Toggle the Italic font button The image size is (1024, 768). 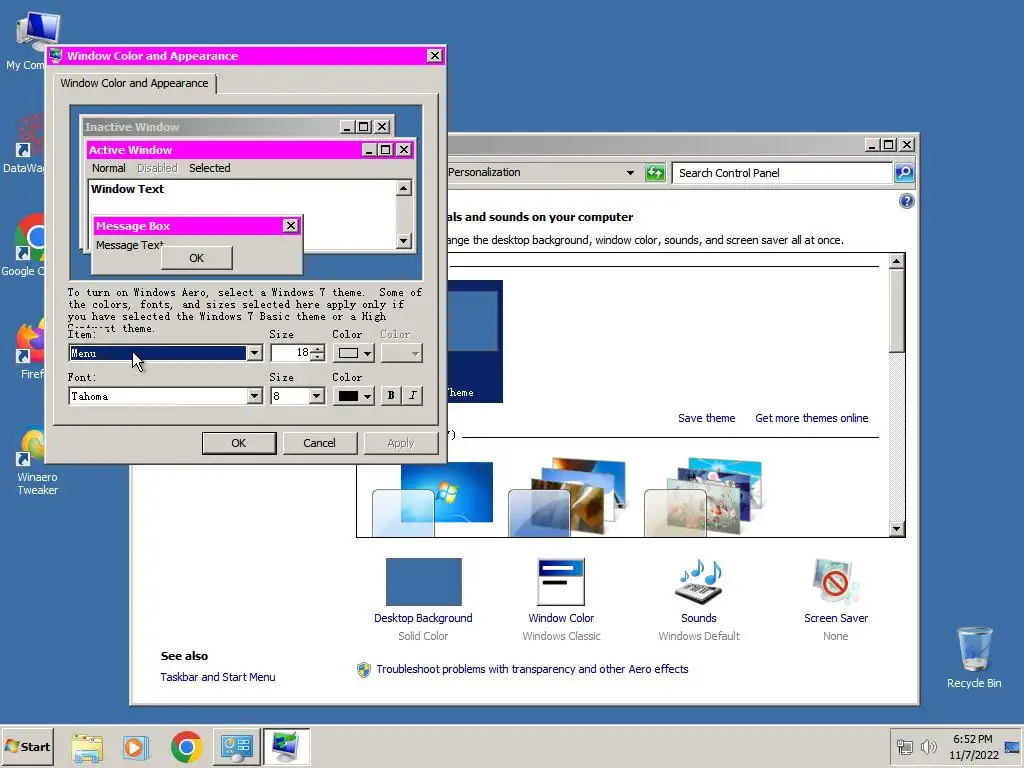pyautogui.click(x=413, y=395)
